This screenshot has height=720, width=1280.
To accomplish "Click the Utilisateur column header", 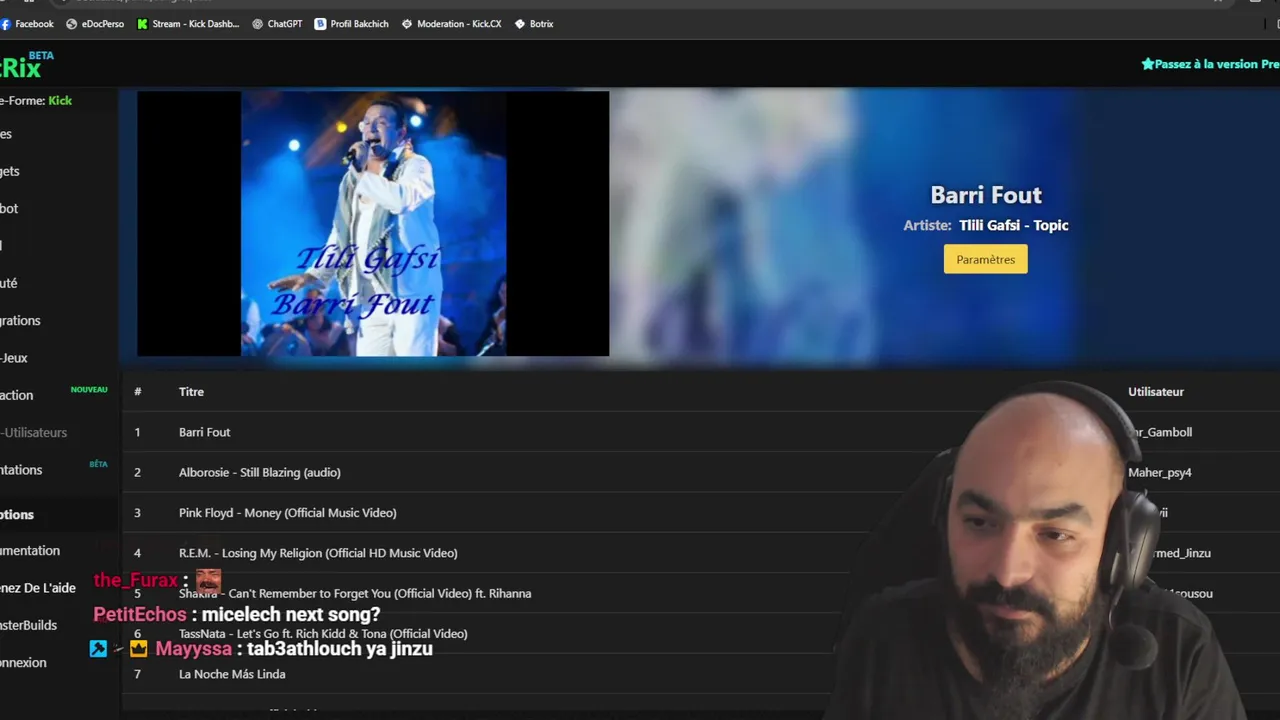I will point(1156,392).
